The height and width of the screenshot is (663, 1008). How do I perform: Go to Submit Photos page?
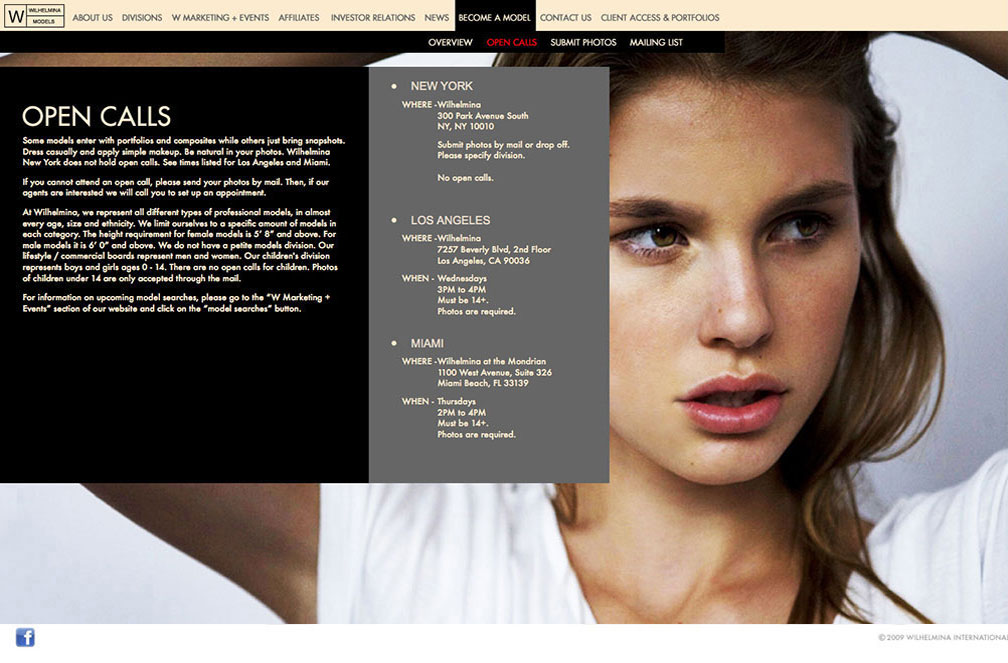583,43
